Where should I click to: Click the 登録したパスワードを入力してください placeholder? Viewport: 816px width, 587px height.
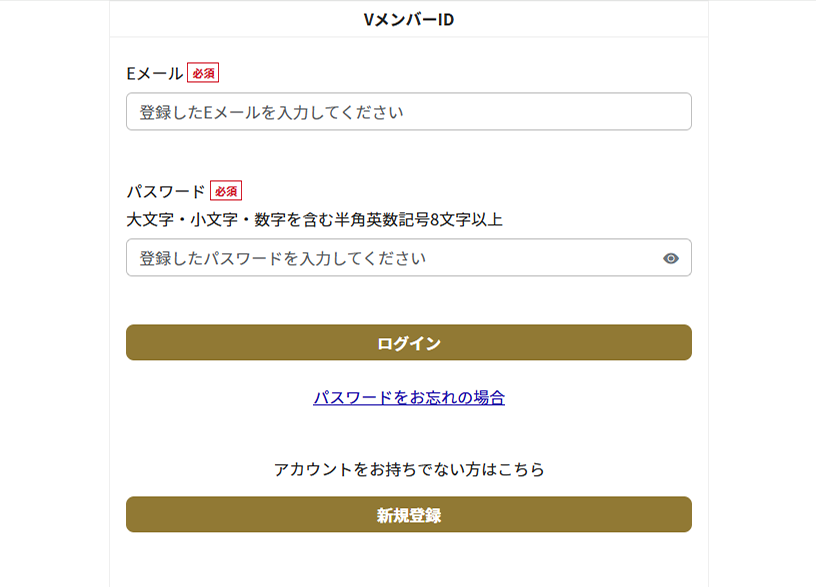click(283, 258)
